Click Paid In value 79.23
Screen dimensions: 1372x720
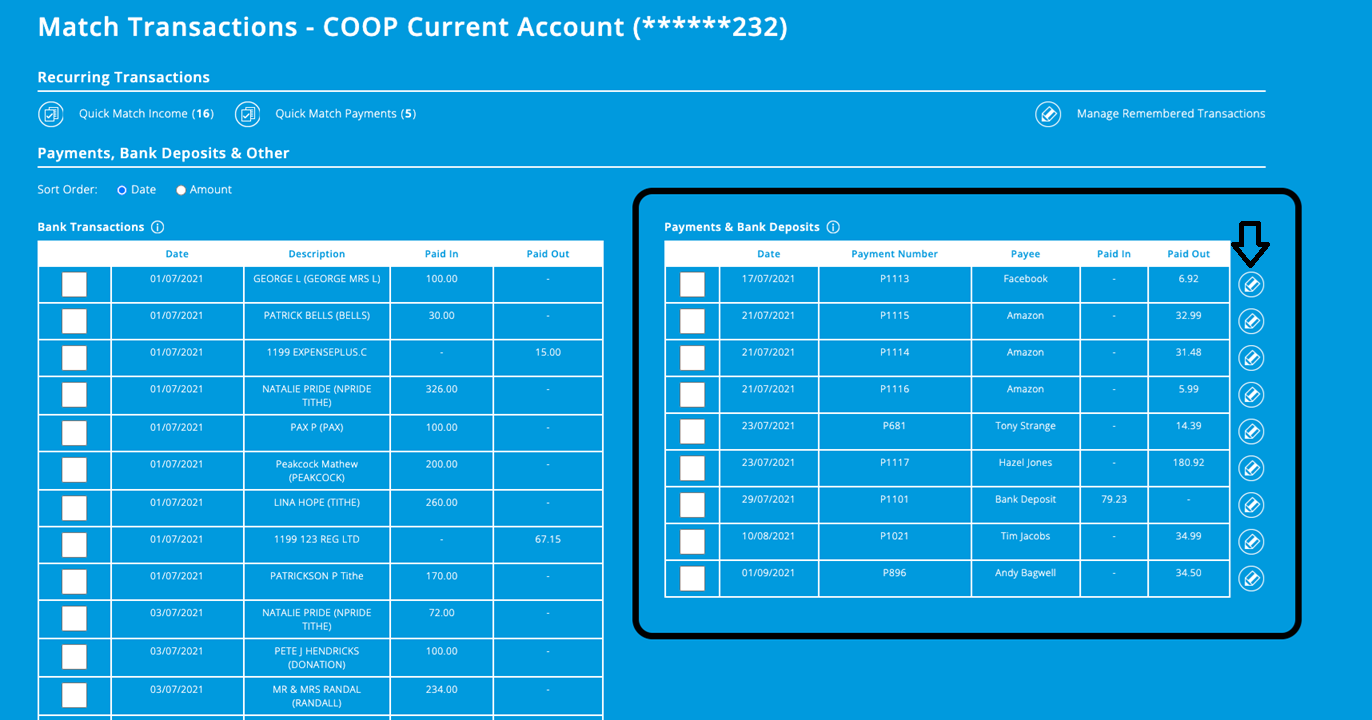point(1114,500)
